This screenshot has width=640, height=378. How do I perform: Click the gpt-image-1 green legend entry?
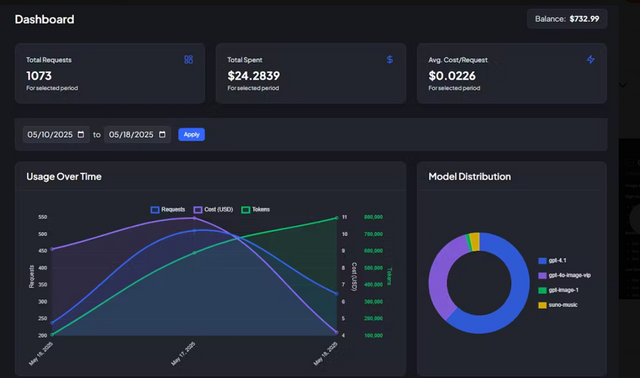(558, 290)
